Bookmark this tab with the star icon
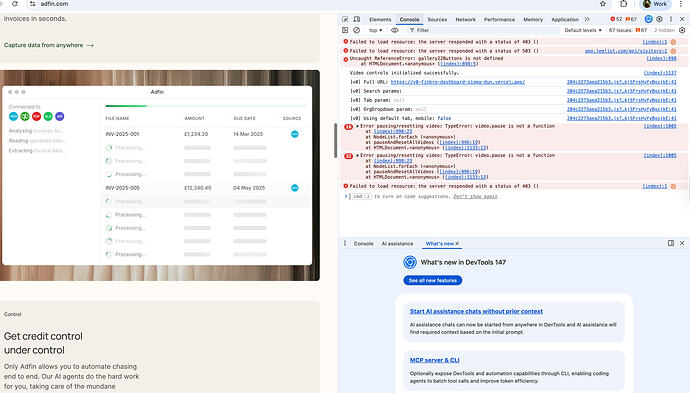 (x=603, y=4)
